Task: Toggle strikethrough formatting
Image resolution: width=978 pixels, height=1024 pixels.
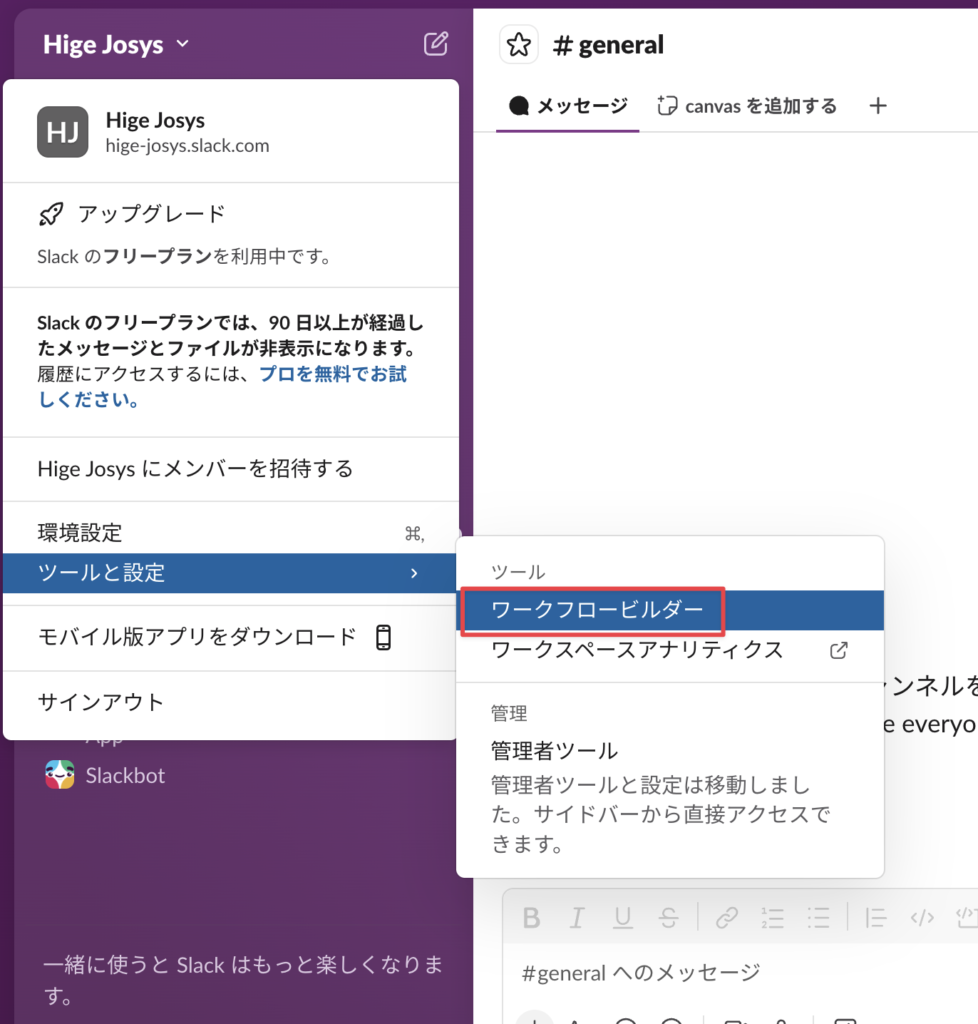Action: (x=669, y=918)
